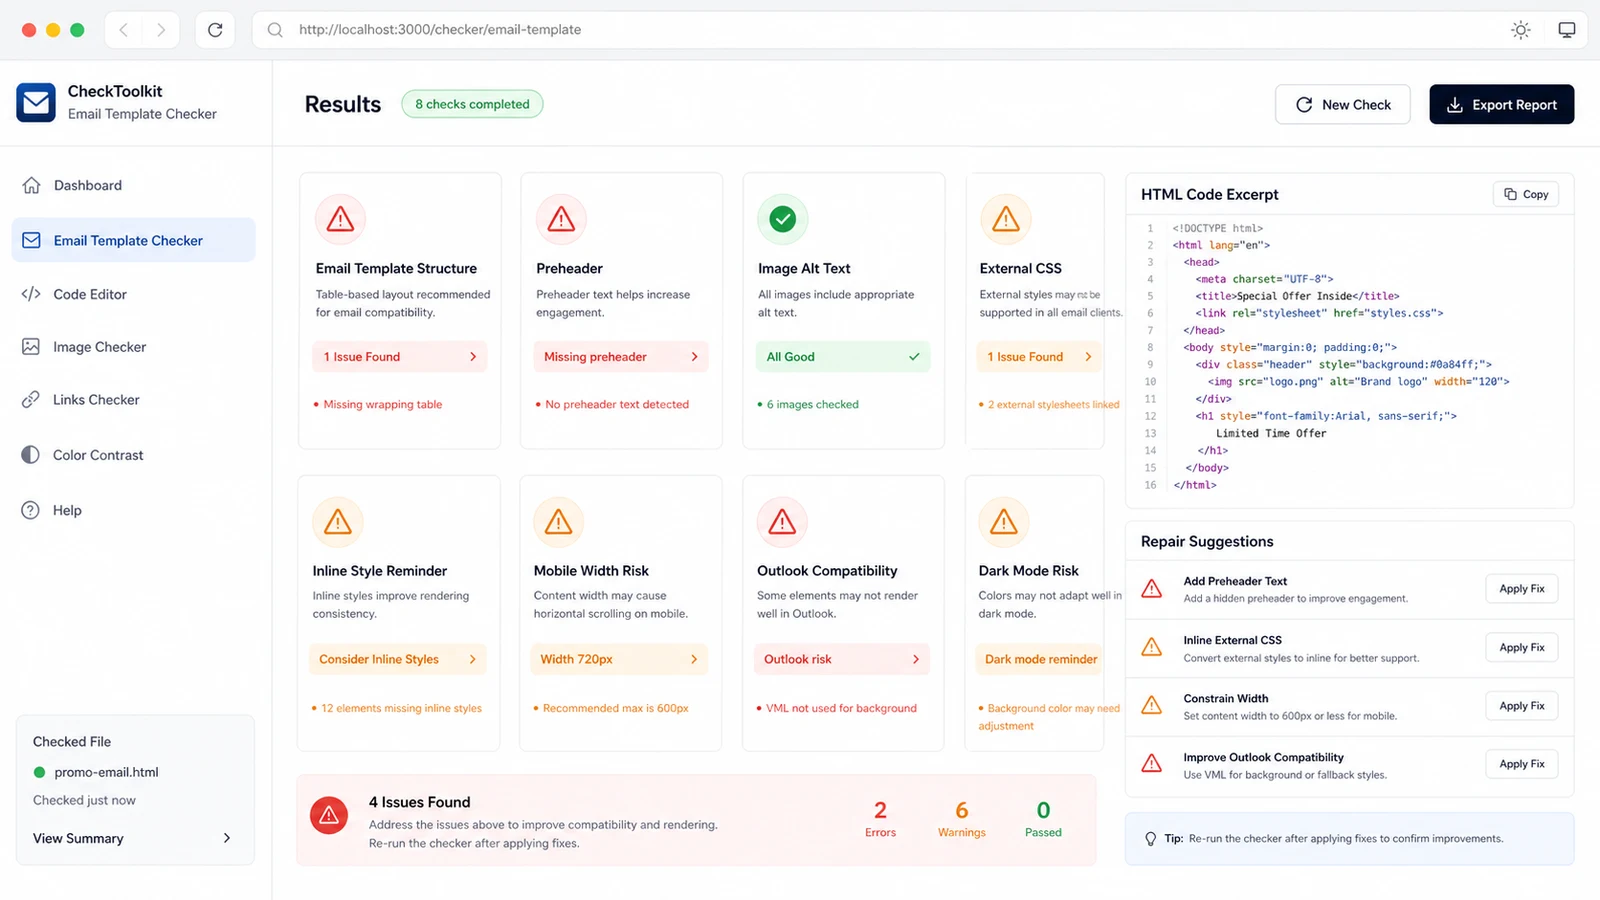Click the search icon in address bar
The height and width of the screenshot is (900, 1600).
(275, 30)
